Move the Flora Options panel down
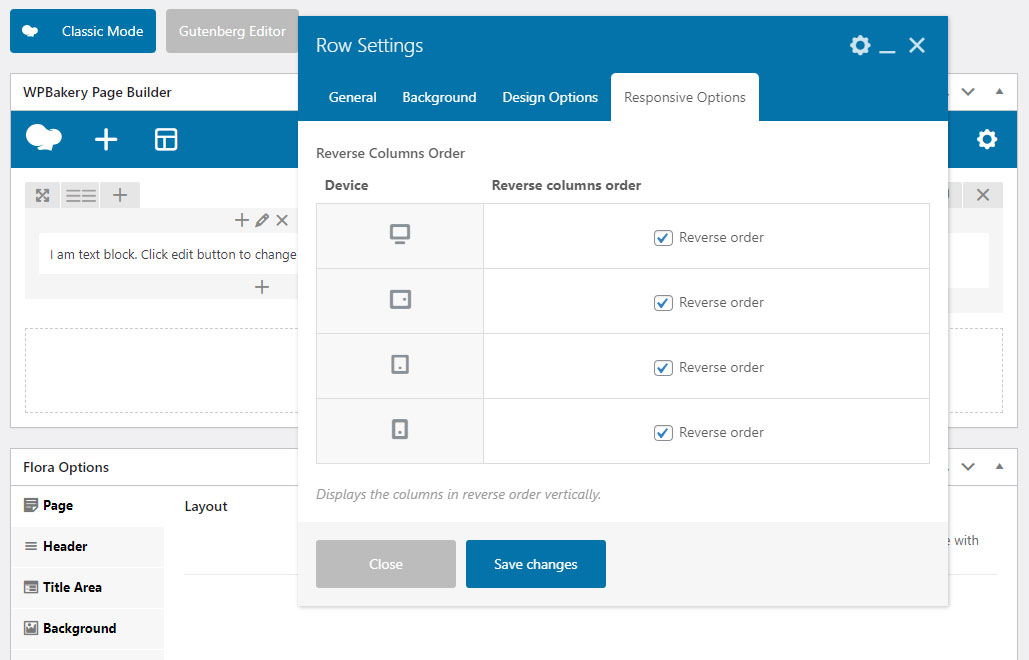Image resolution: width=1029 pixels, height=660 pixels. 967,467
